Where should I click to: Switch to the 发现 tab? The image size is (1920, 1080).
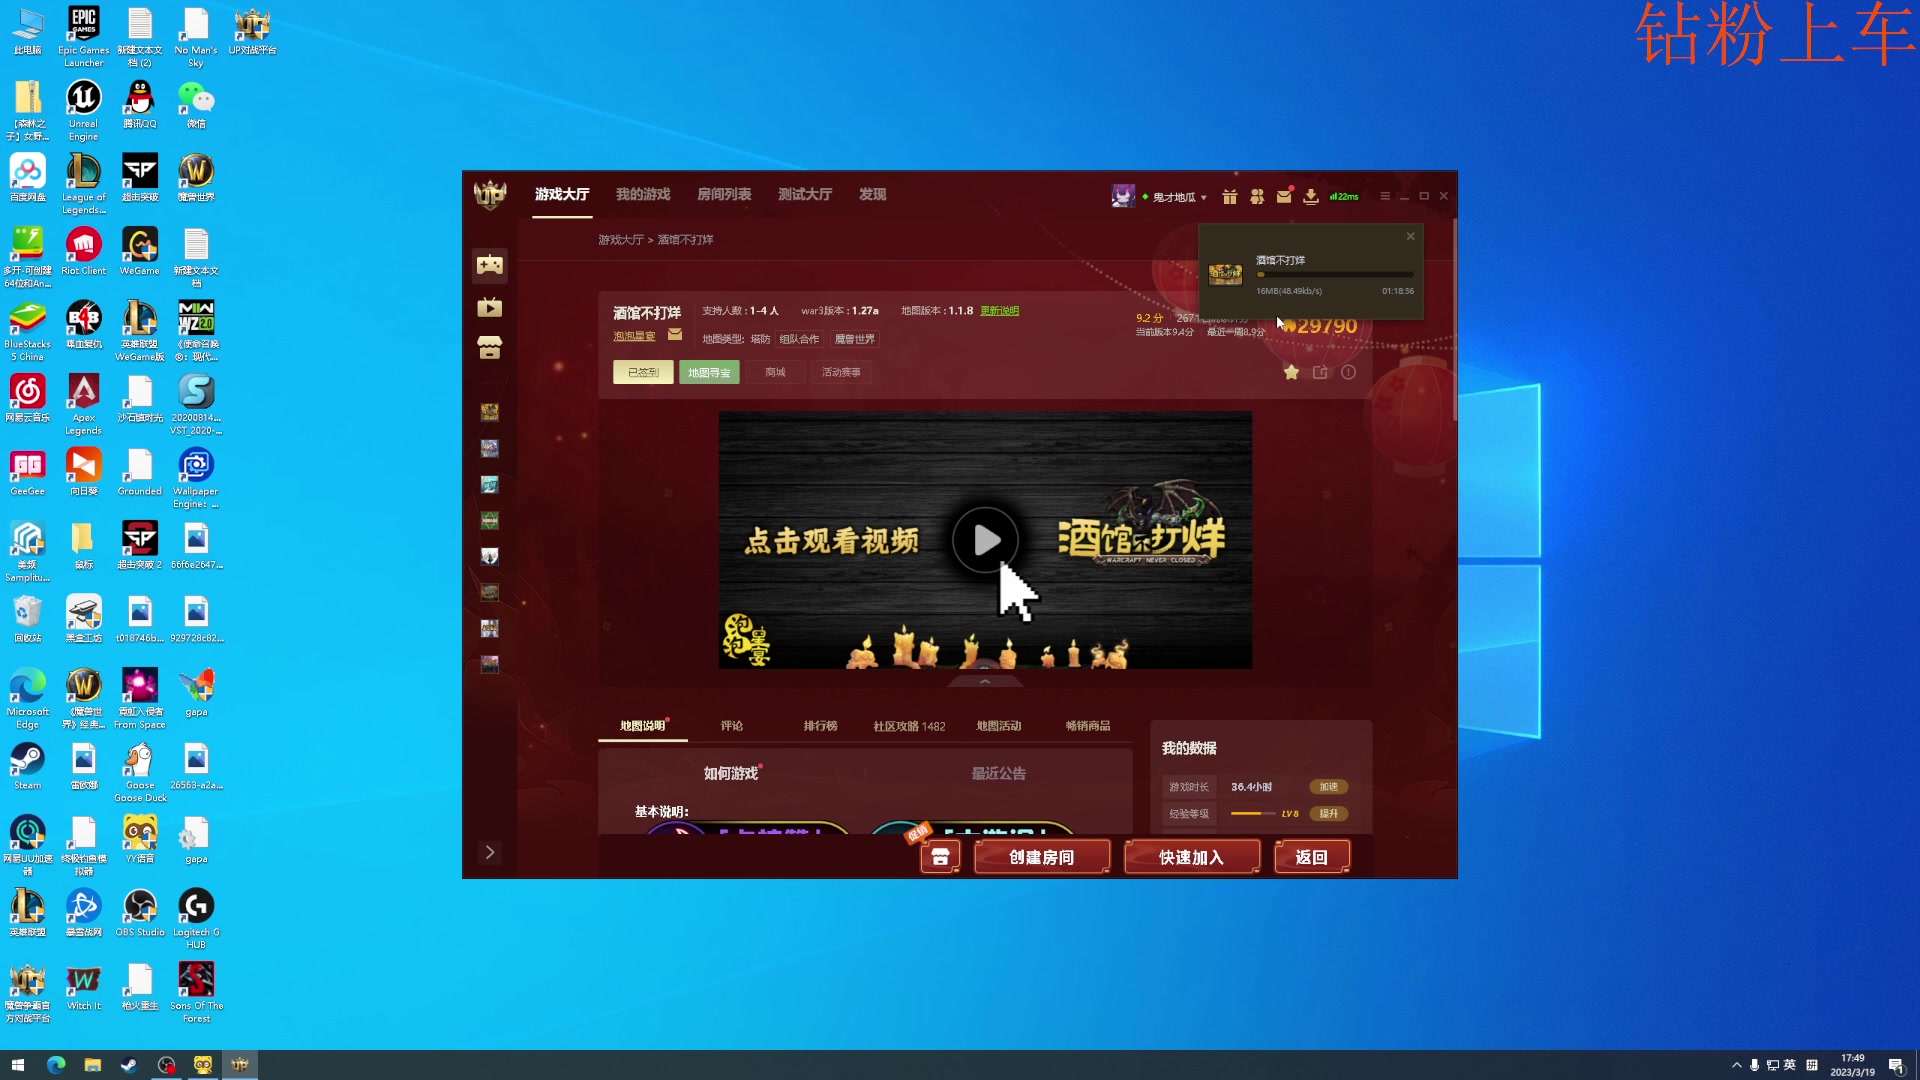873,194
